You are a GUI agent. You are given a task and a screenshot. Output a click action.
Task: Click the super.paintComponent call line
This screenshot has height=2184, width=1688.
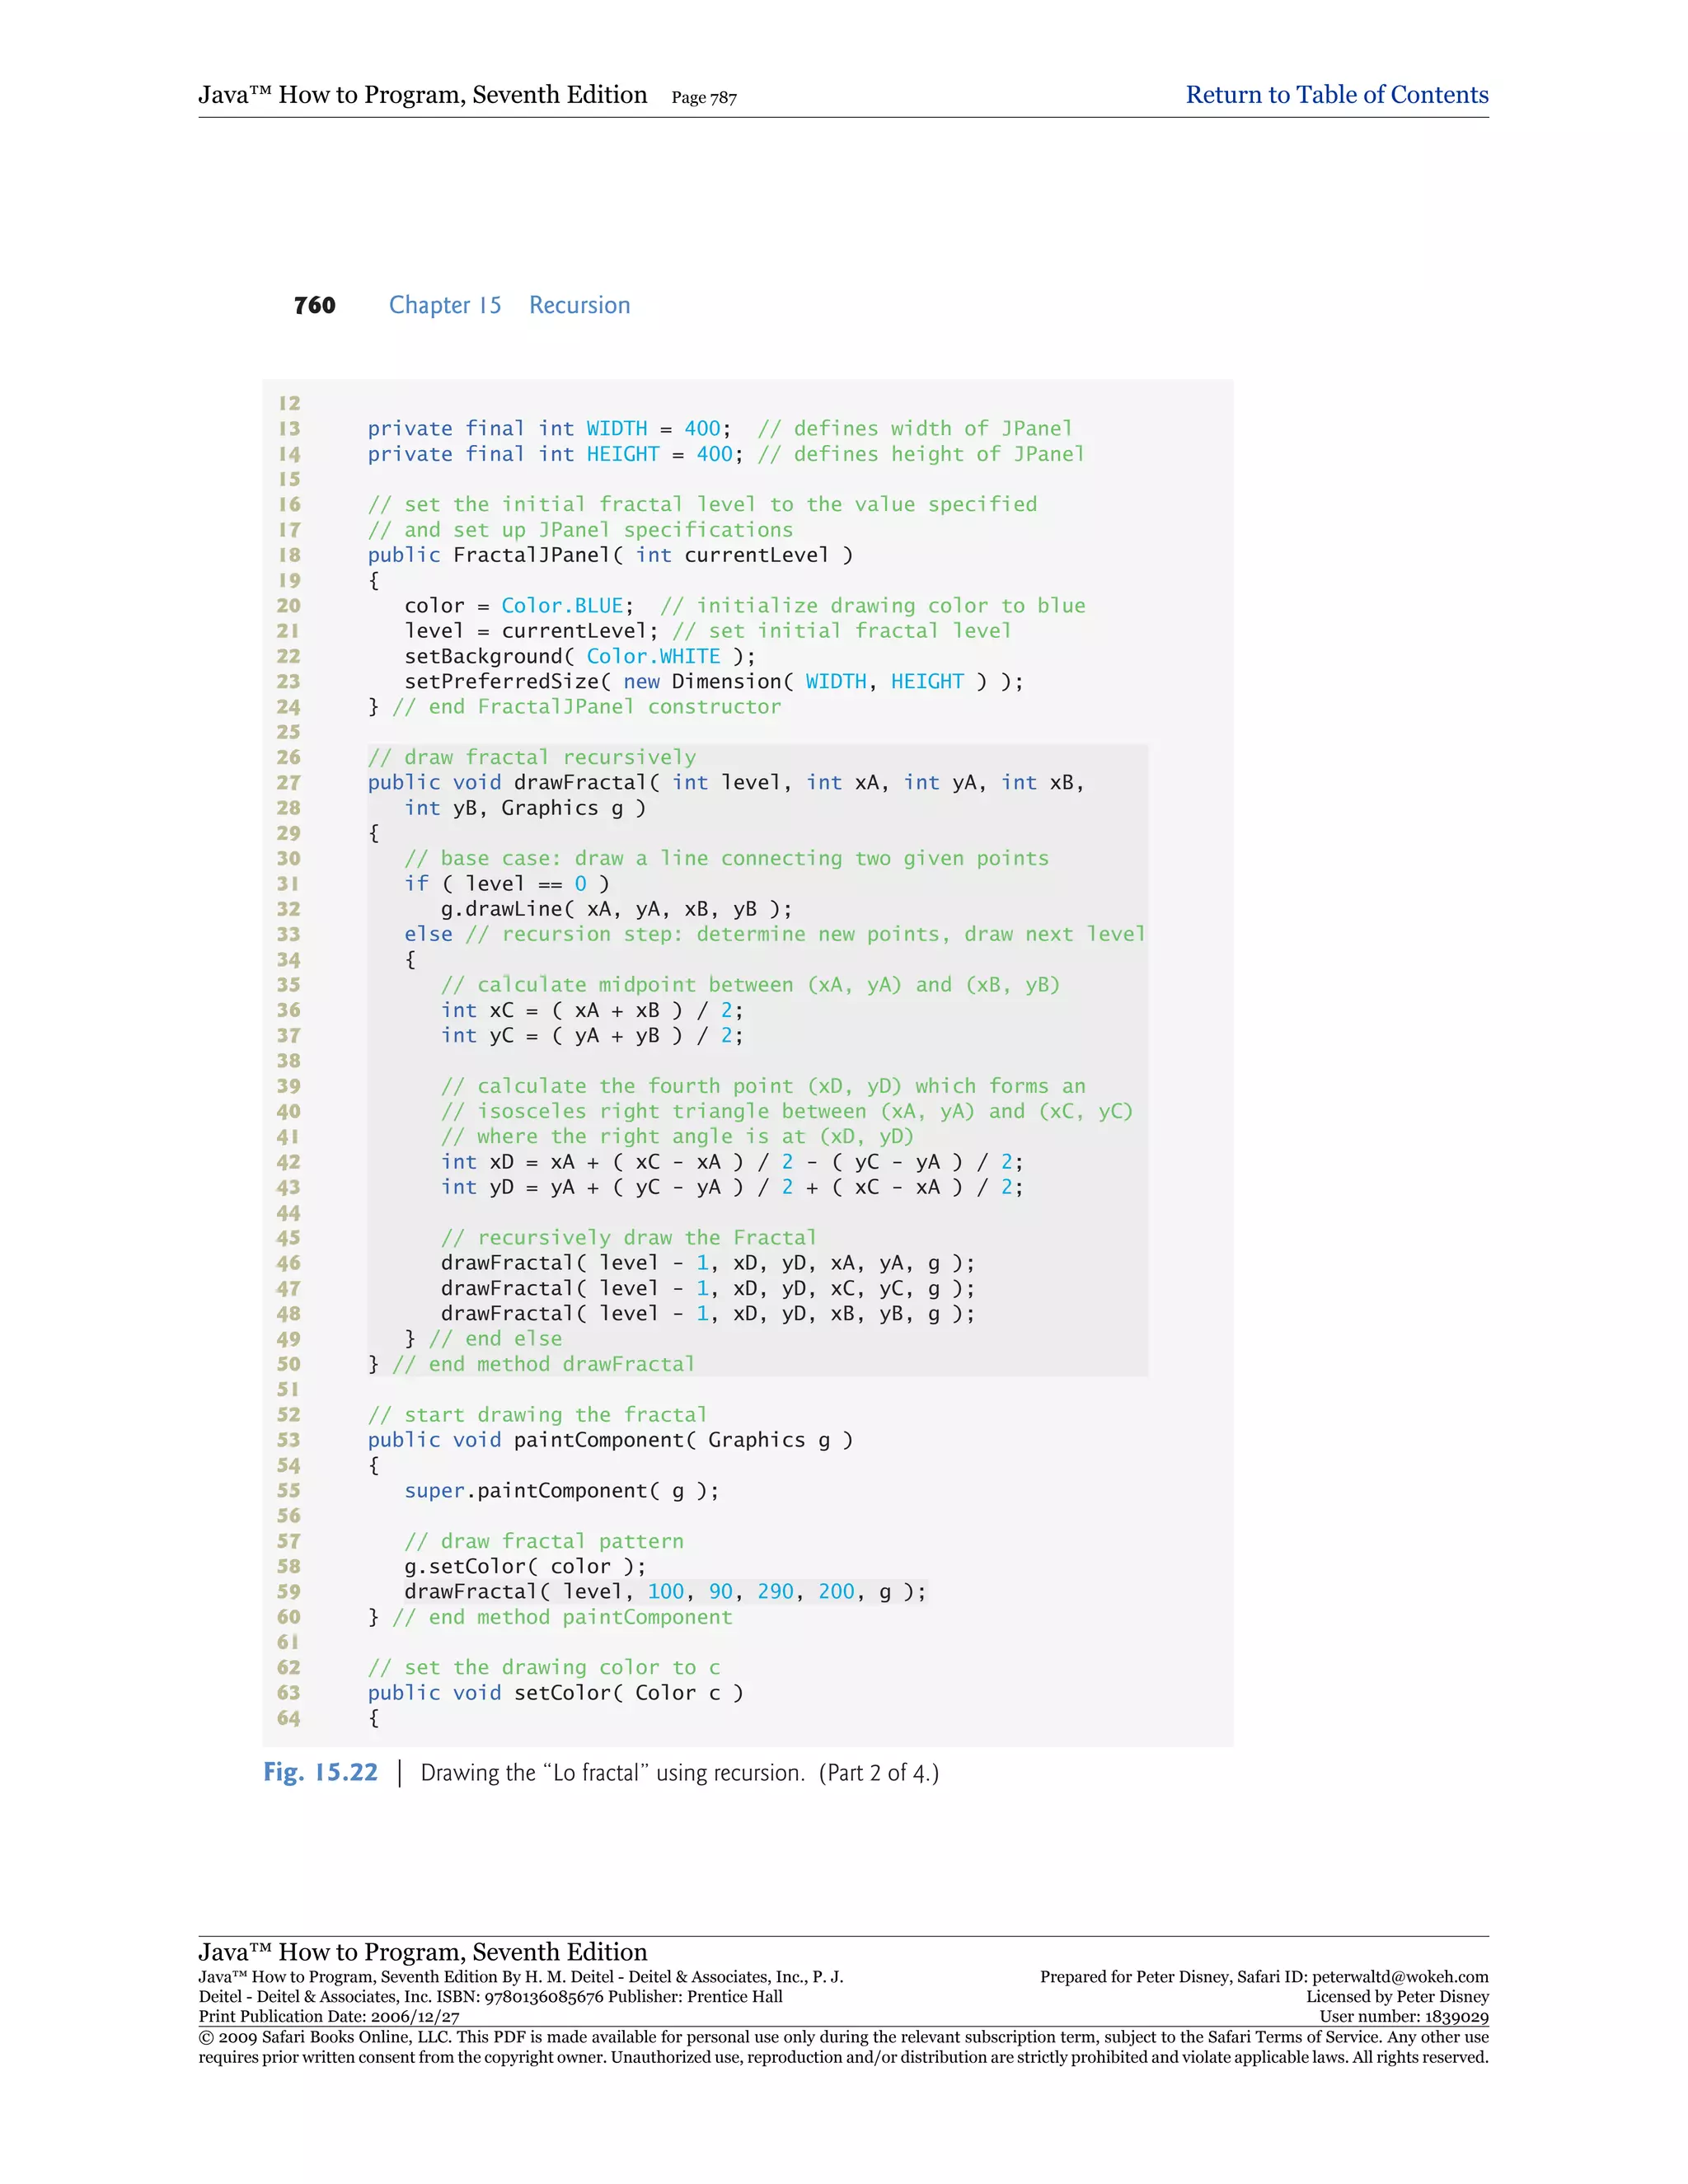tap(561, 1490)
